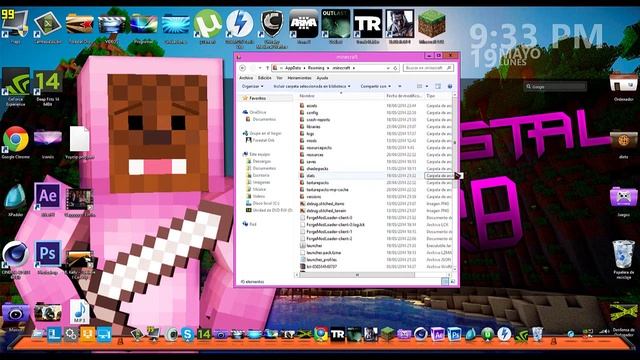Switch to large icons view in status bar
Image resolution: width=640 pixels, height=360 pixels.
click(x=453, y=281)
